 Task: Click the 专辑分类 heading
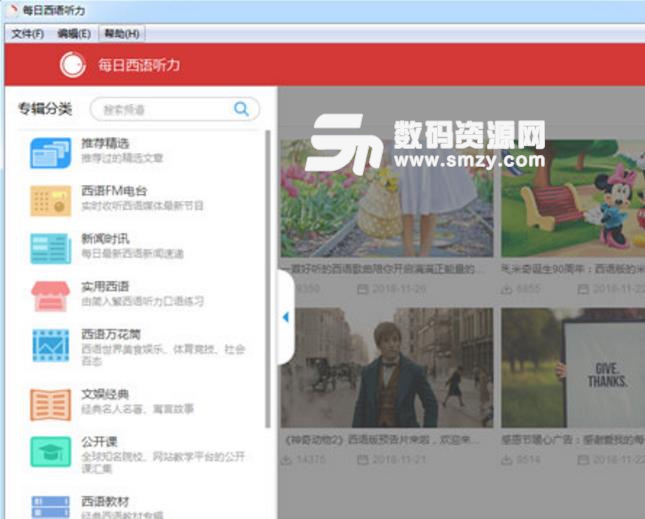point(45,109)
